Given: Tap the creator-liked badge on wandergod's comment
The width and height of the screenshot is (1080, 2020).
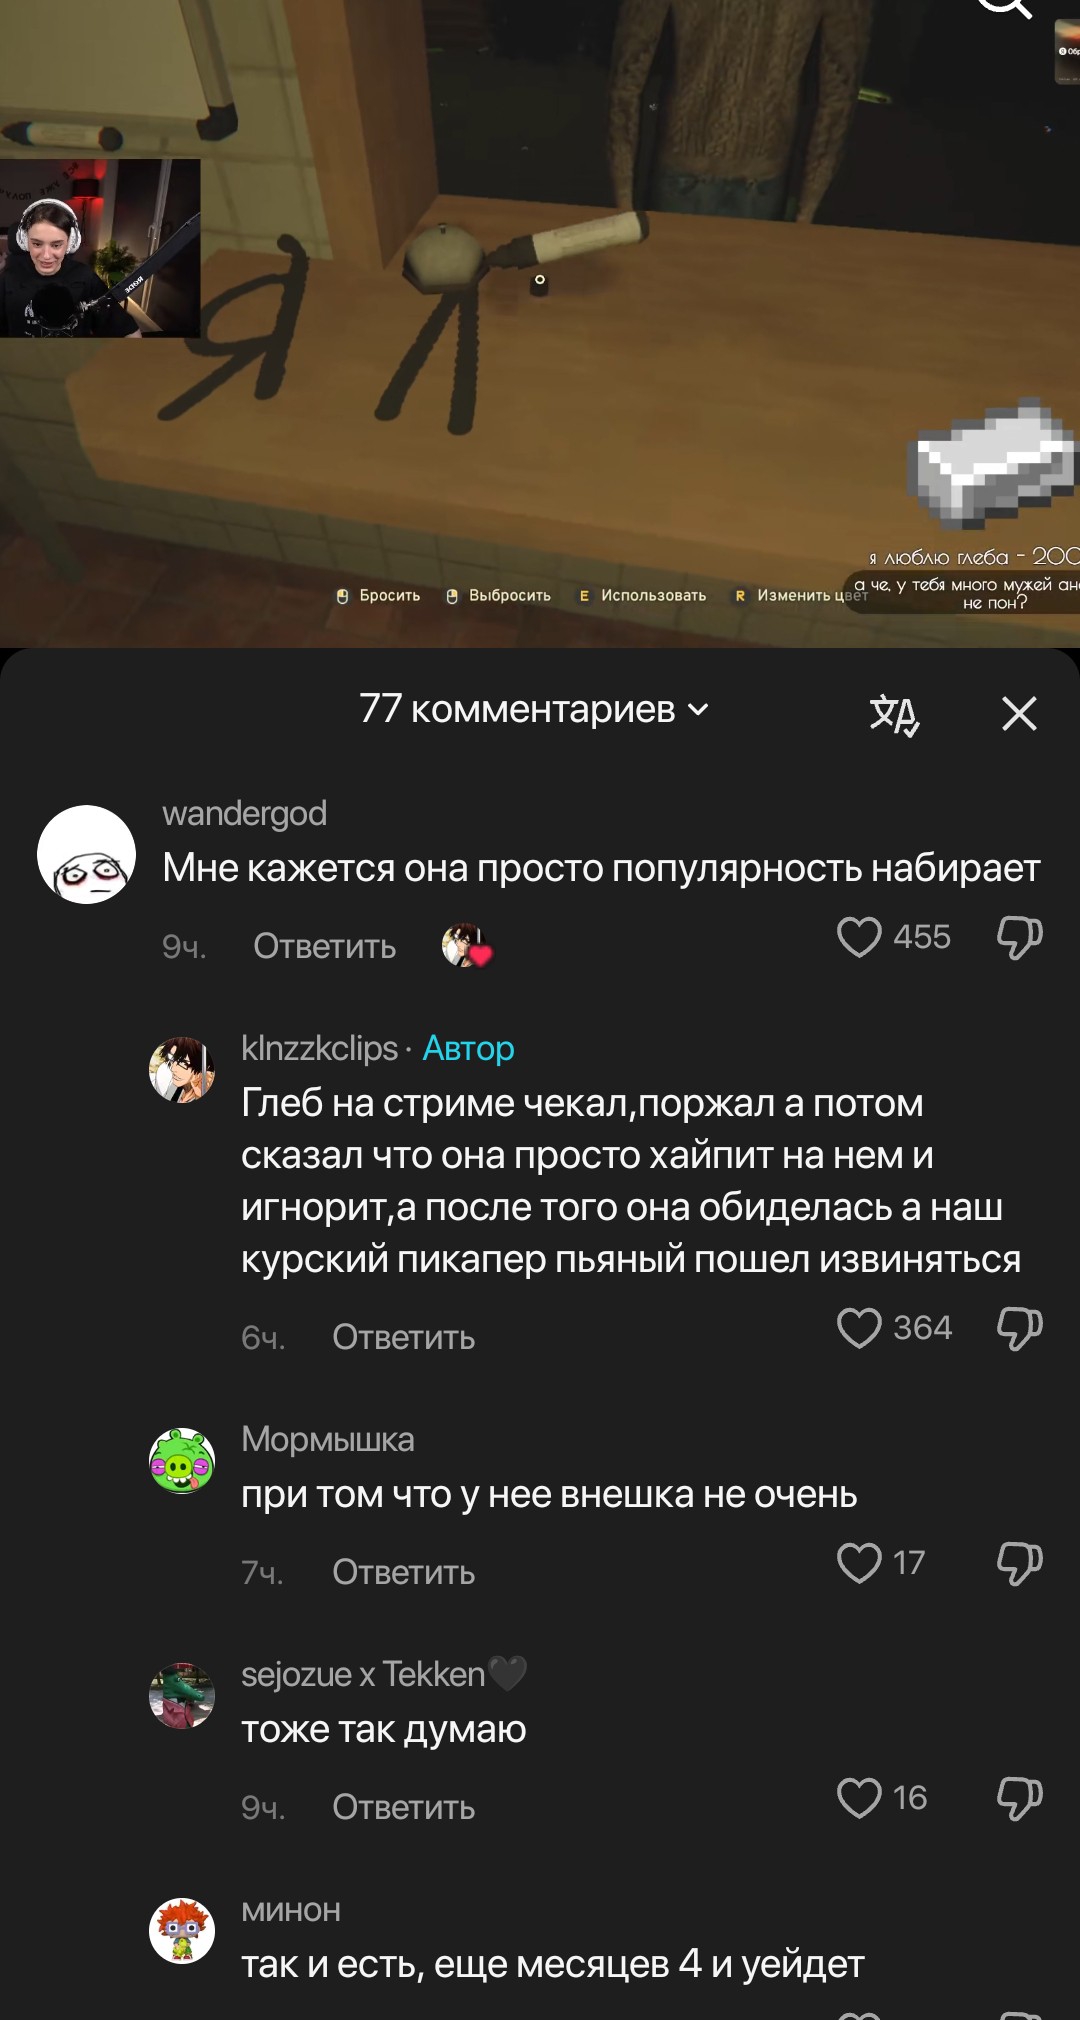Looking at the screenshot, I should (x=467, y=945).
